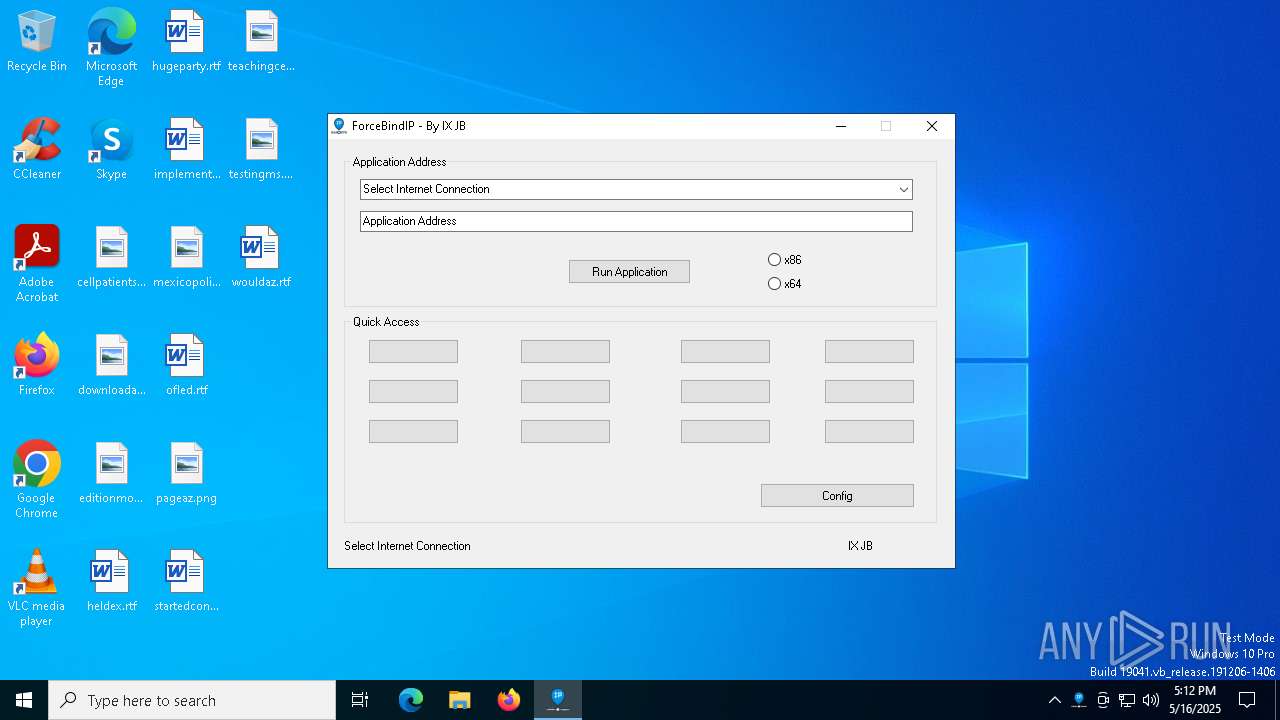Show hidden system tray icons
Screen dimensions: 1280x720
(x=1054, y=700)
